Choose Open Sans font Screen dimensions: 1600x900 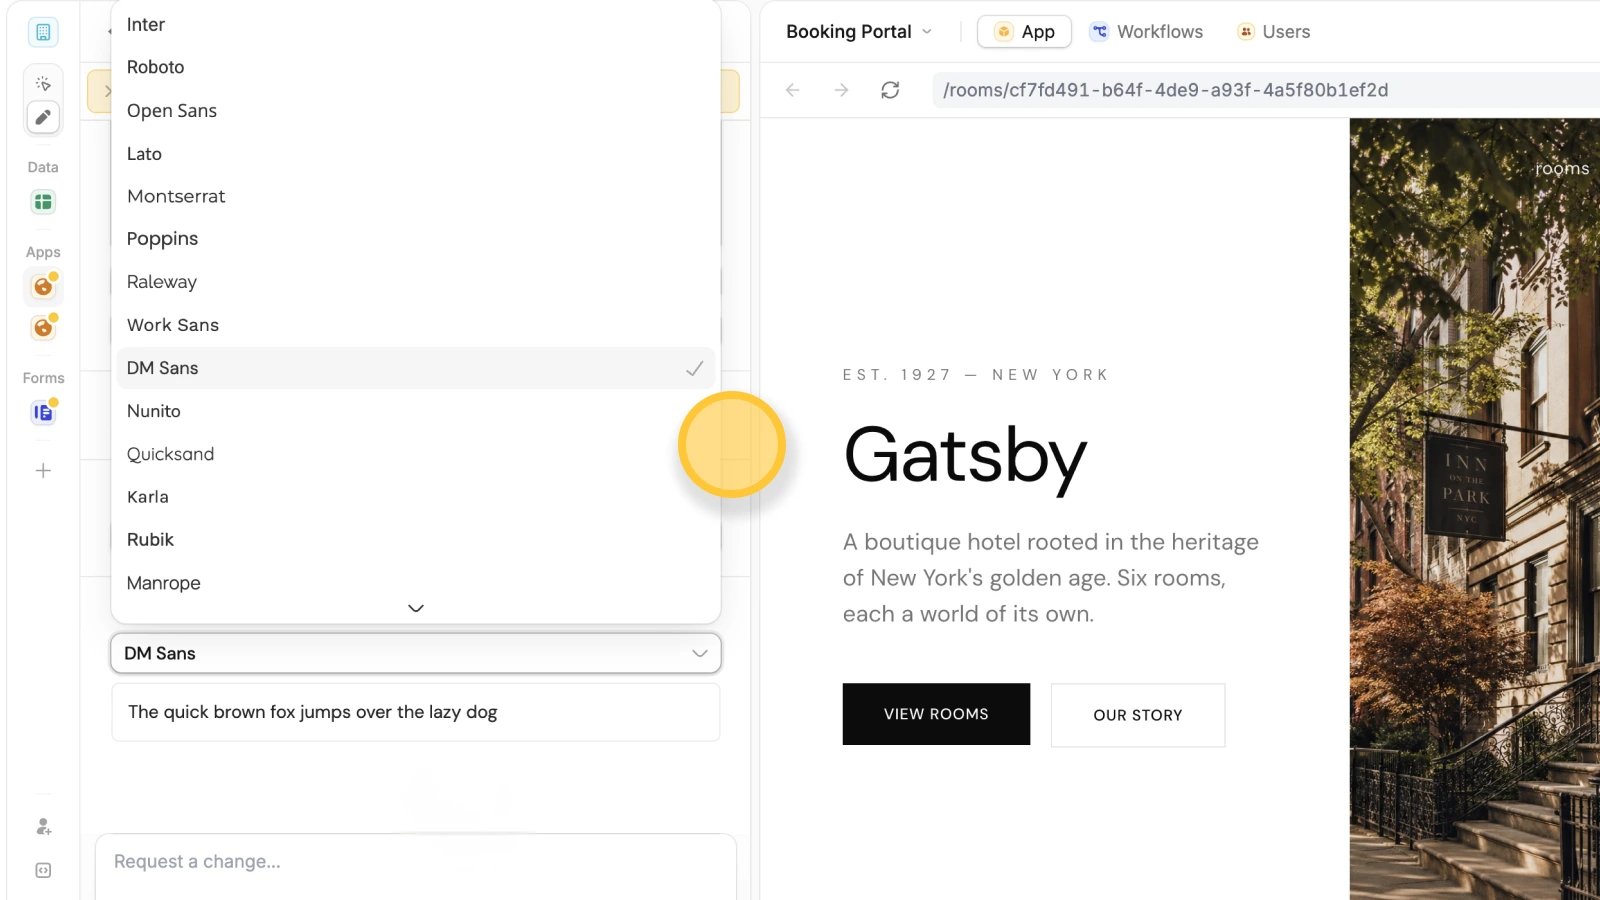click(416, 110)
